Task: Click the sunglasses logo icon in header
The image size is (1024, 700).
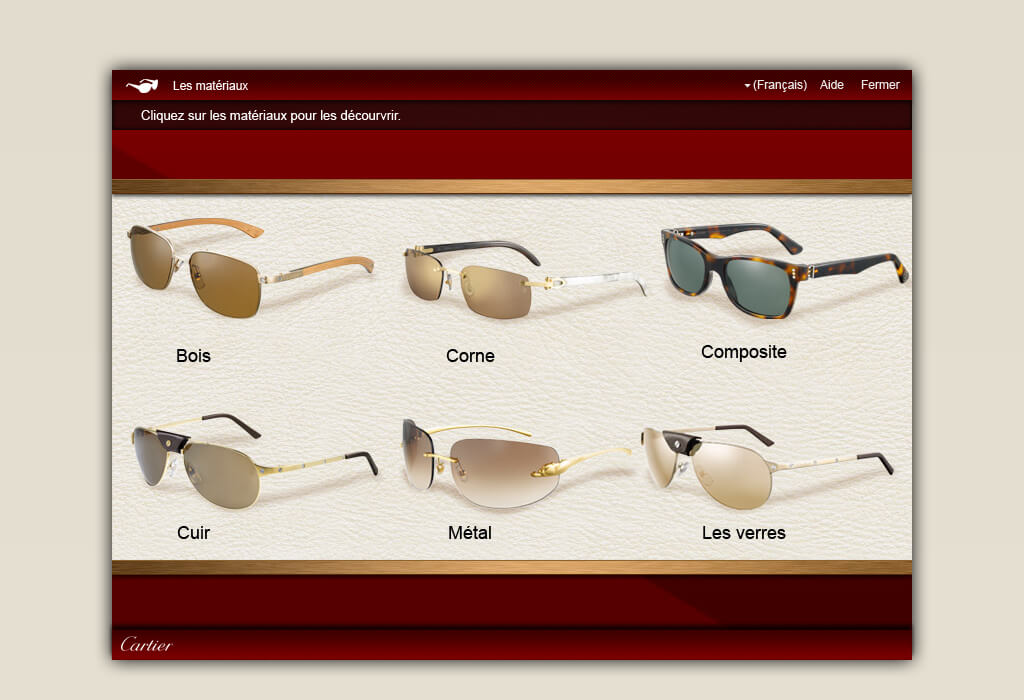Action: [142, 86]
